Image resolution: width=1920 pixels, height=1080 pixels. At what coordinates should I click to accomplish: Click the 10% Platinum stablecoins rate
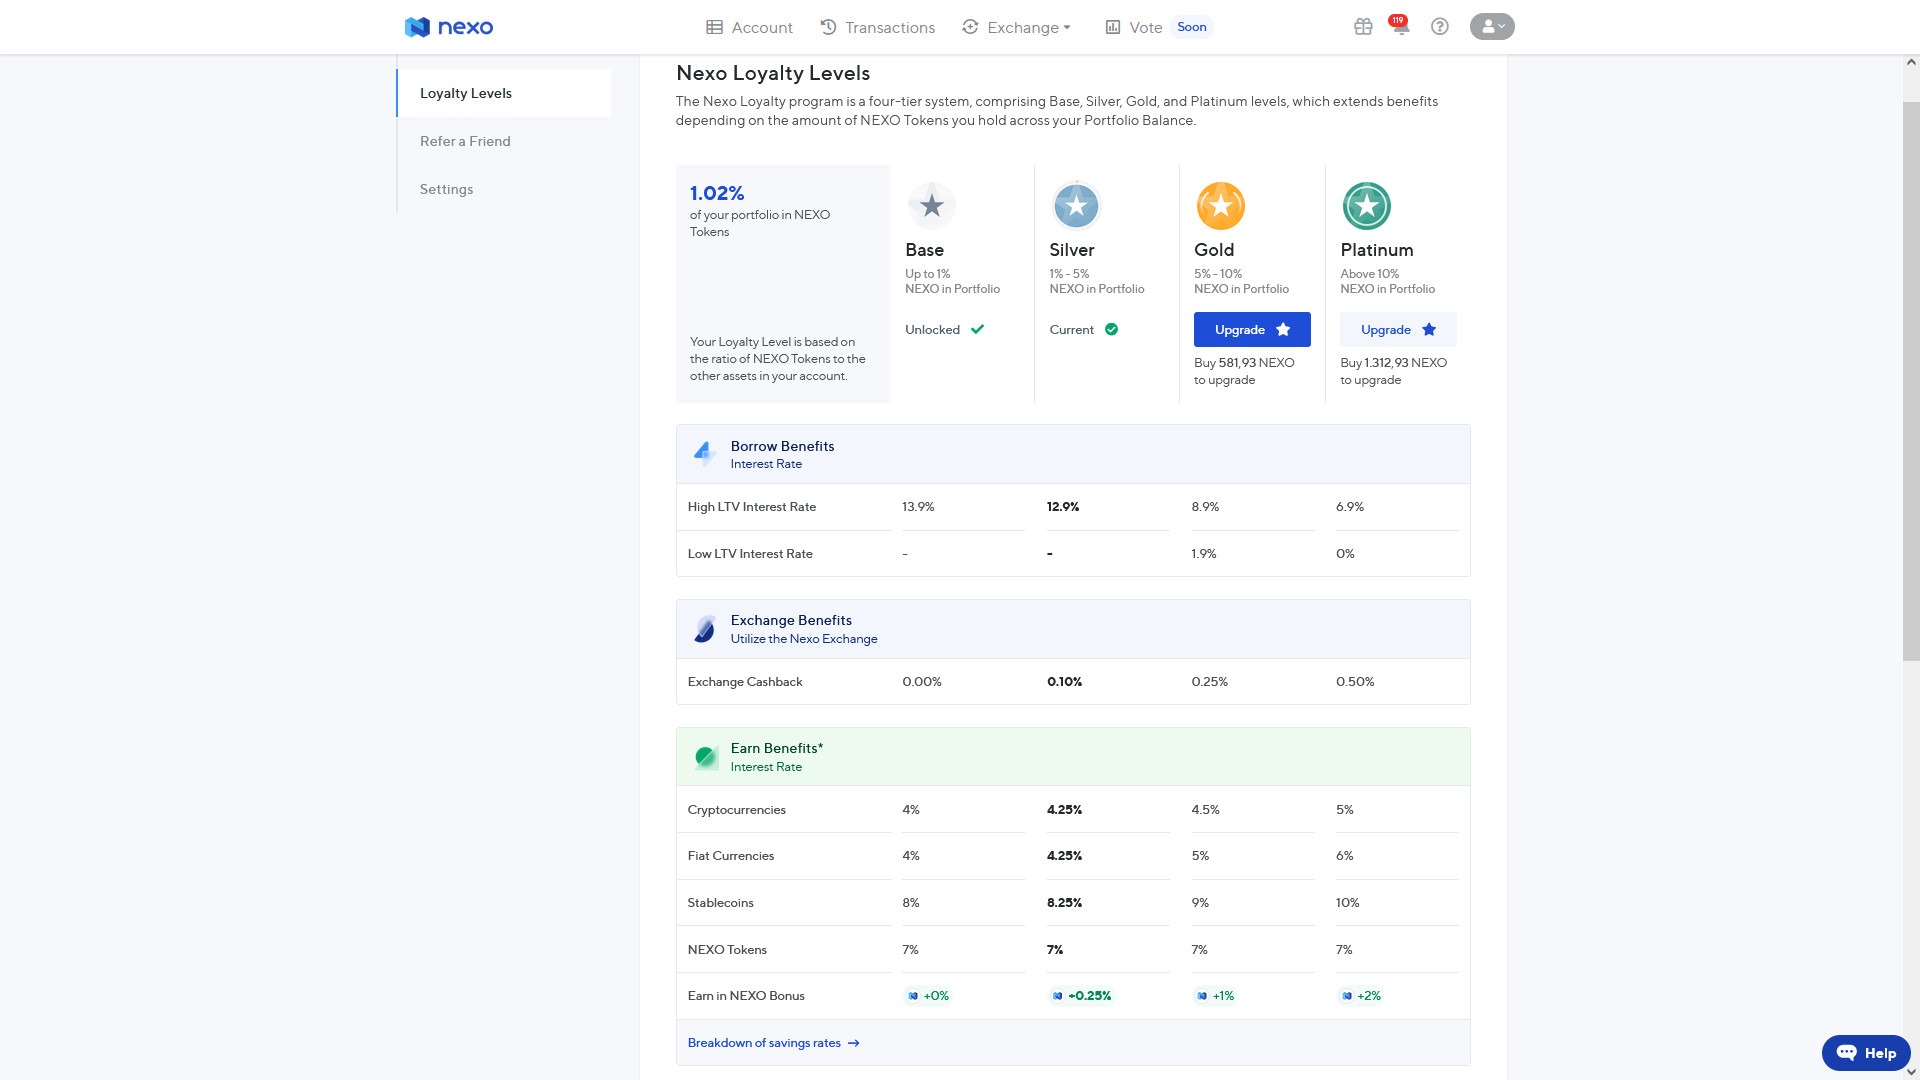[1348, 903]
